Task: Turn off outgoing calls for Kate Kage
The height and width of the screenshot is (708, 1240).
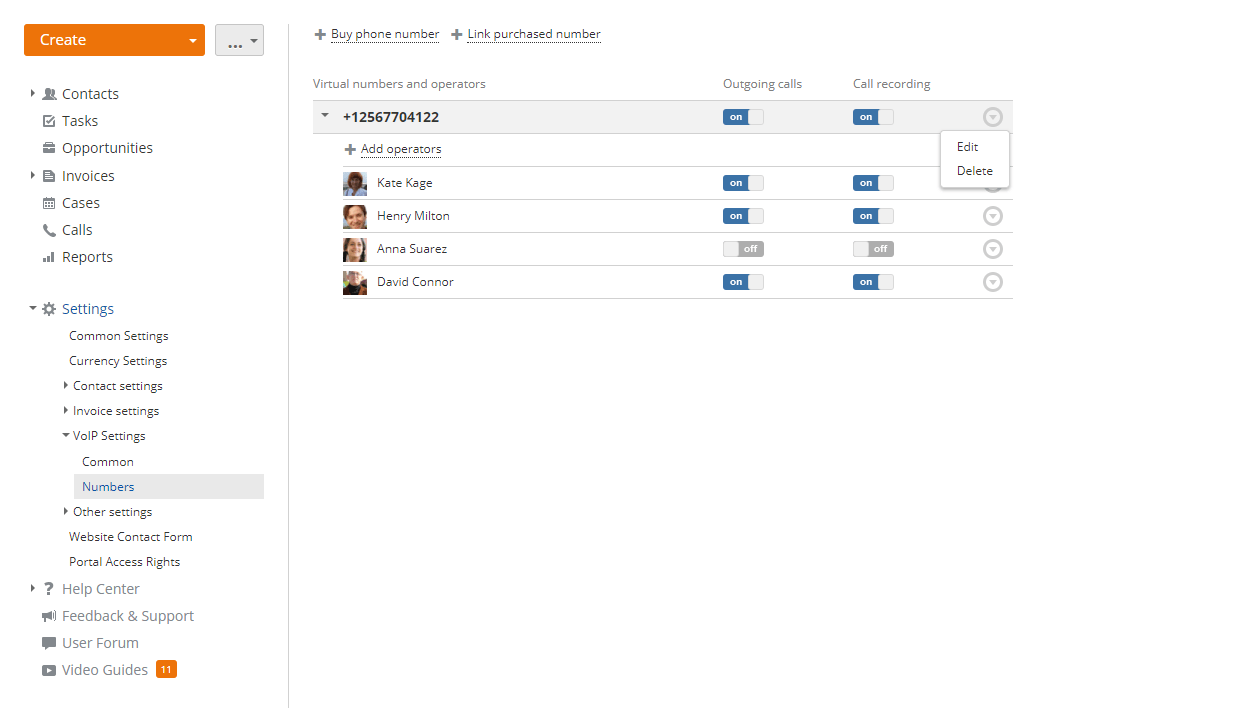Action: pyautogui.click(x=742, y=183)
